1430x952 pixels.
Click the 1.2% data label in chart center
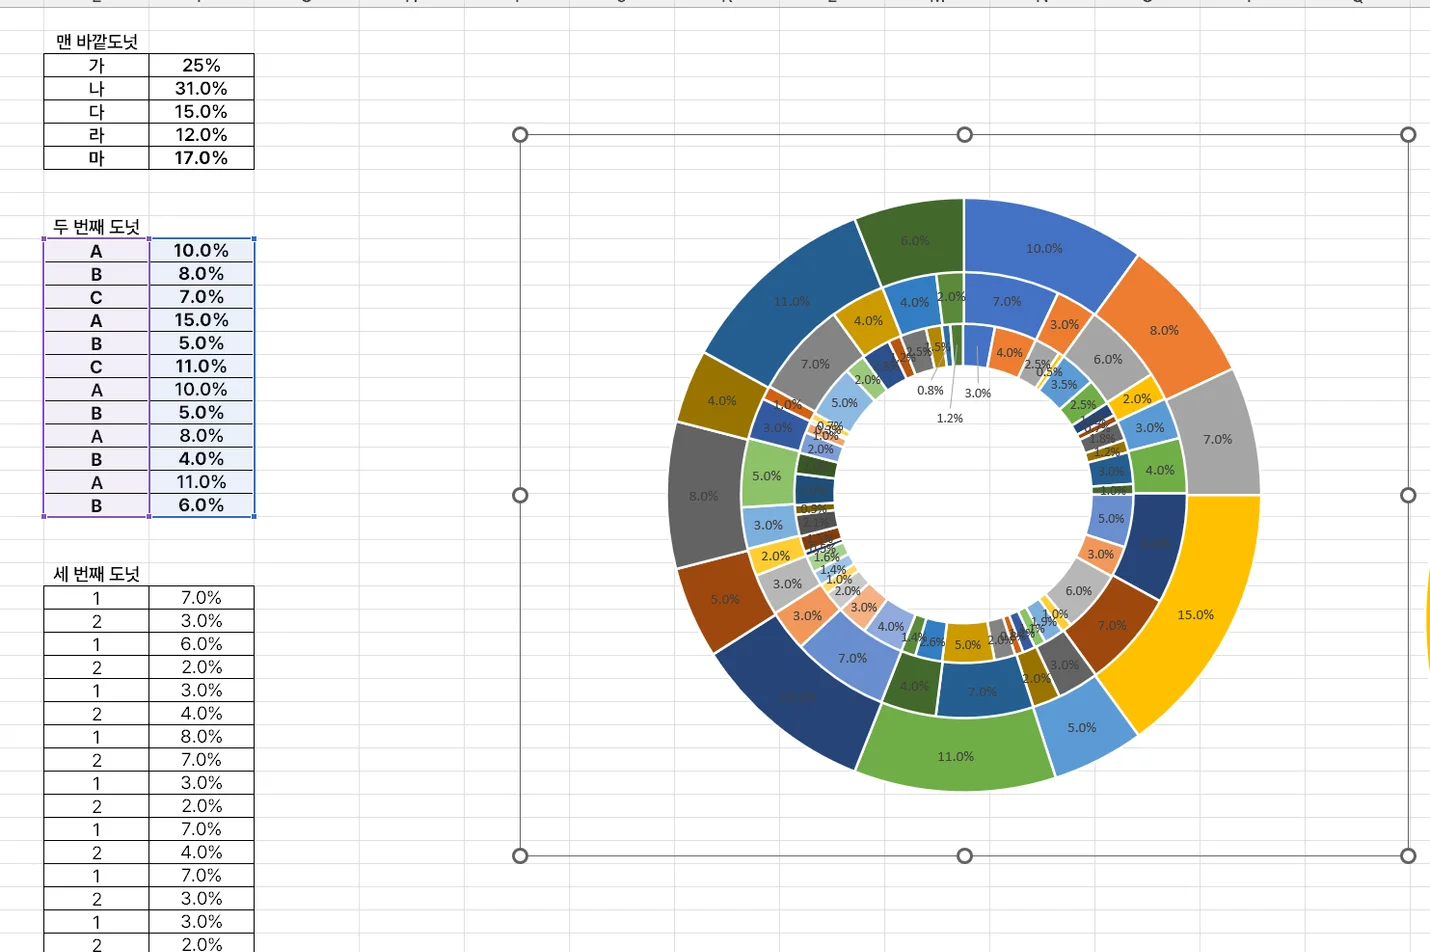tap(950, 419)
